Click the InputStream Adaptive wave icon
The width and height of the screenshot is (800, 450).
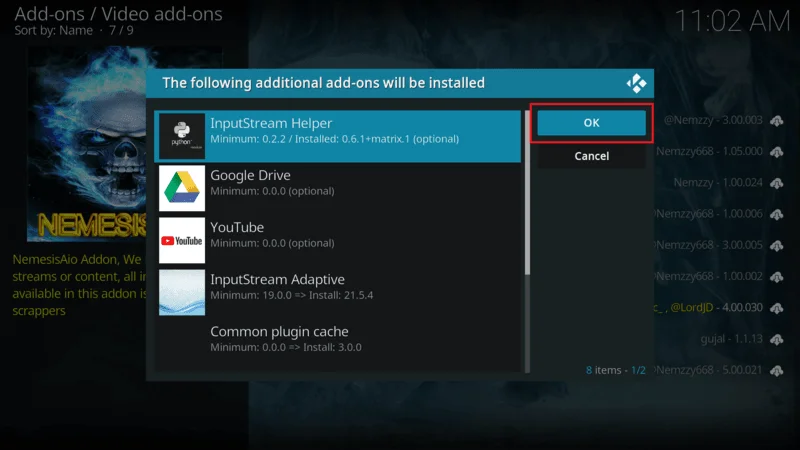point(182,292)
